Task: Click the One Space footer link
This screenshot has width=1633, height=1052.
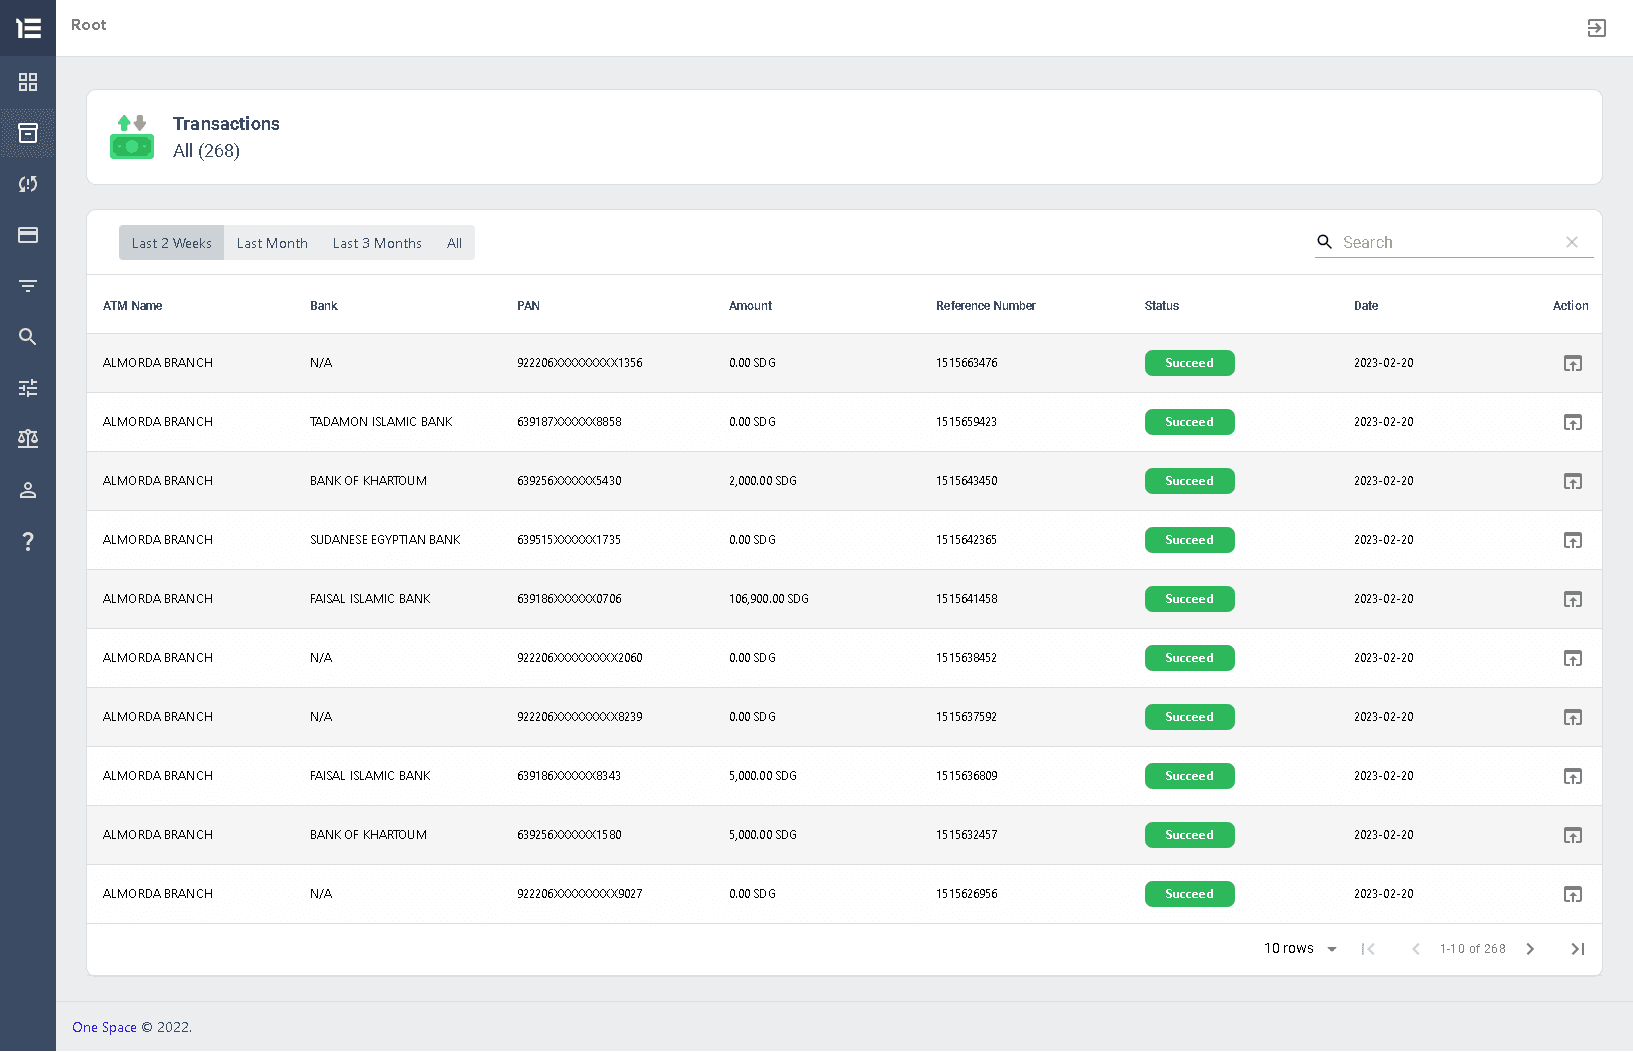Action: click(104, 1027)
